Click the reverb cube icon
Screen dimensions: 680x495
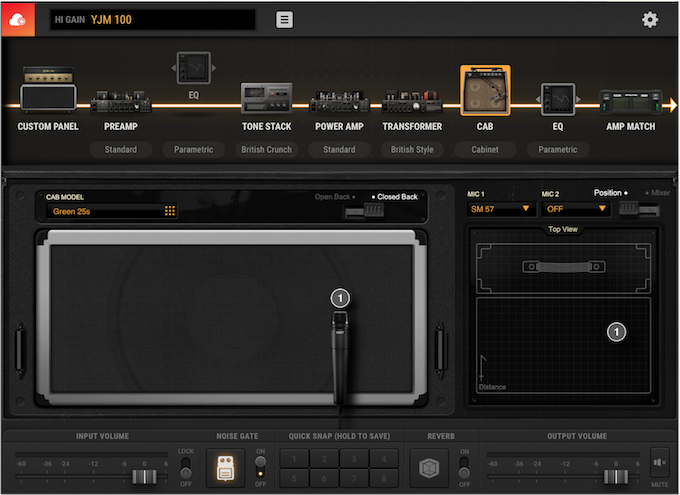(429, 468)
